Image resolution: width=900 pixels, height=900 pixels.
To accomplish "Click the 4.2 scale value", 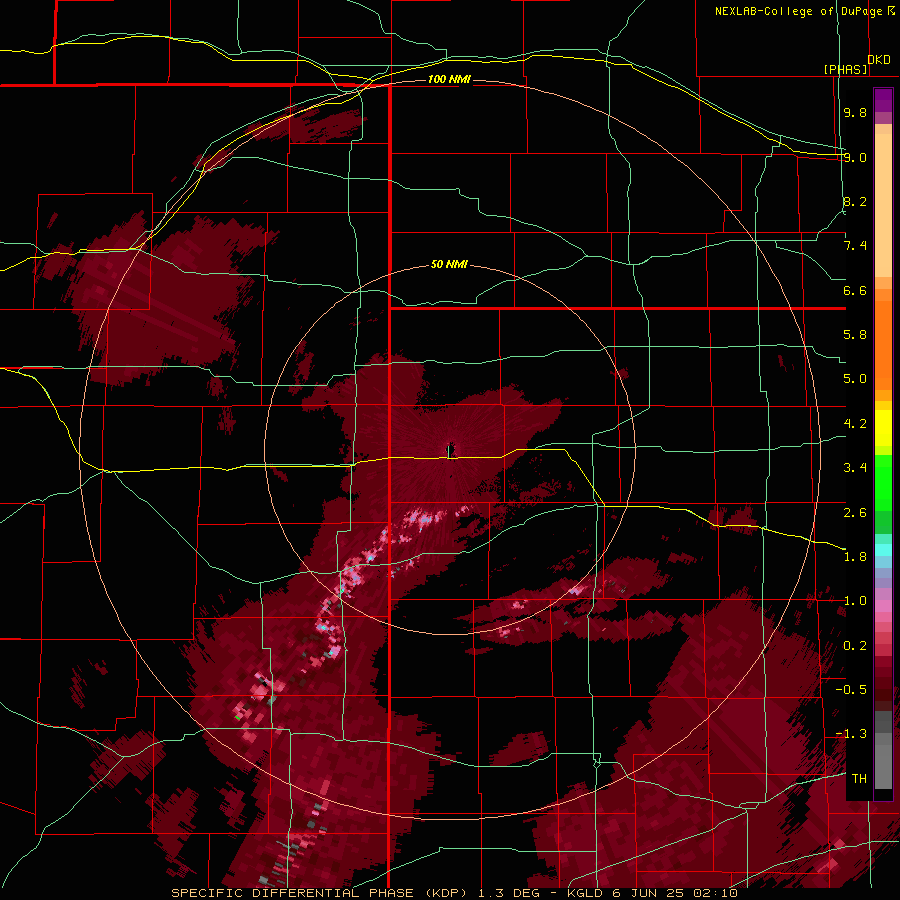I will click(x=855, y=424).
